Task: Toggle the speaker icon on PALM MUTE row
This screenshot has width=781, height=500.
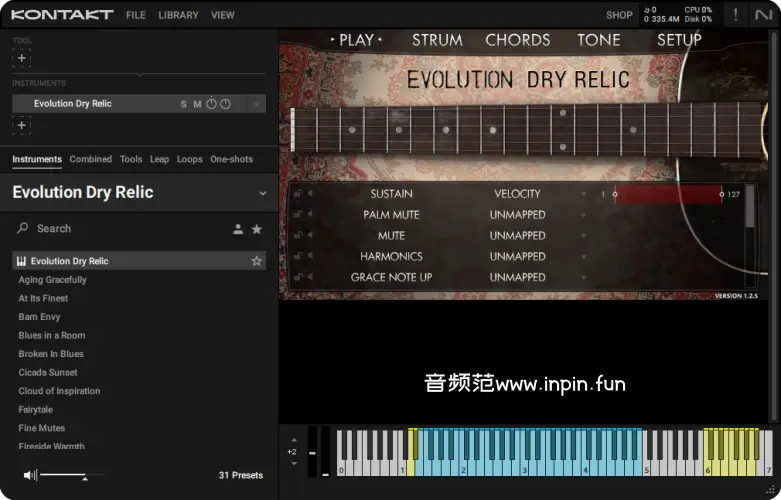Action: [x=310, y=214]
